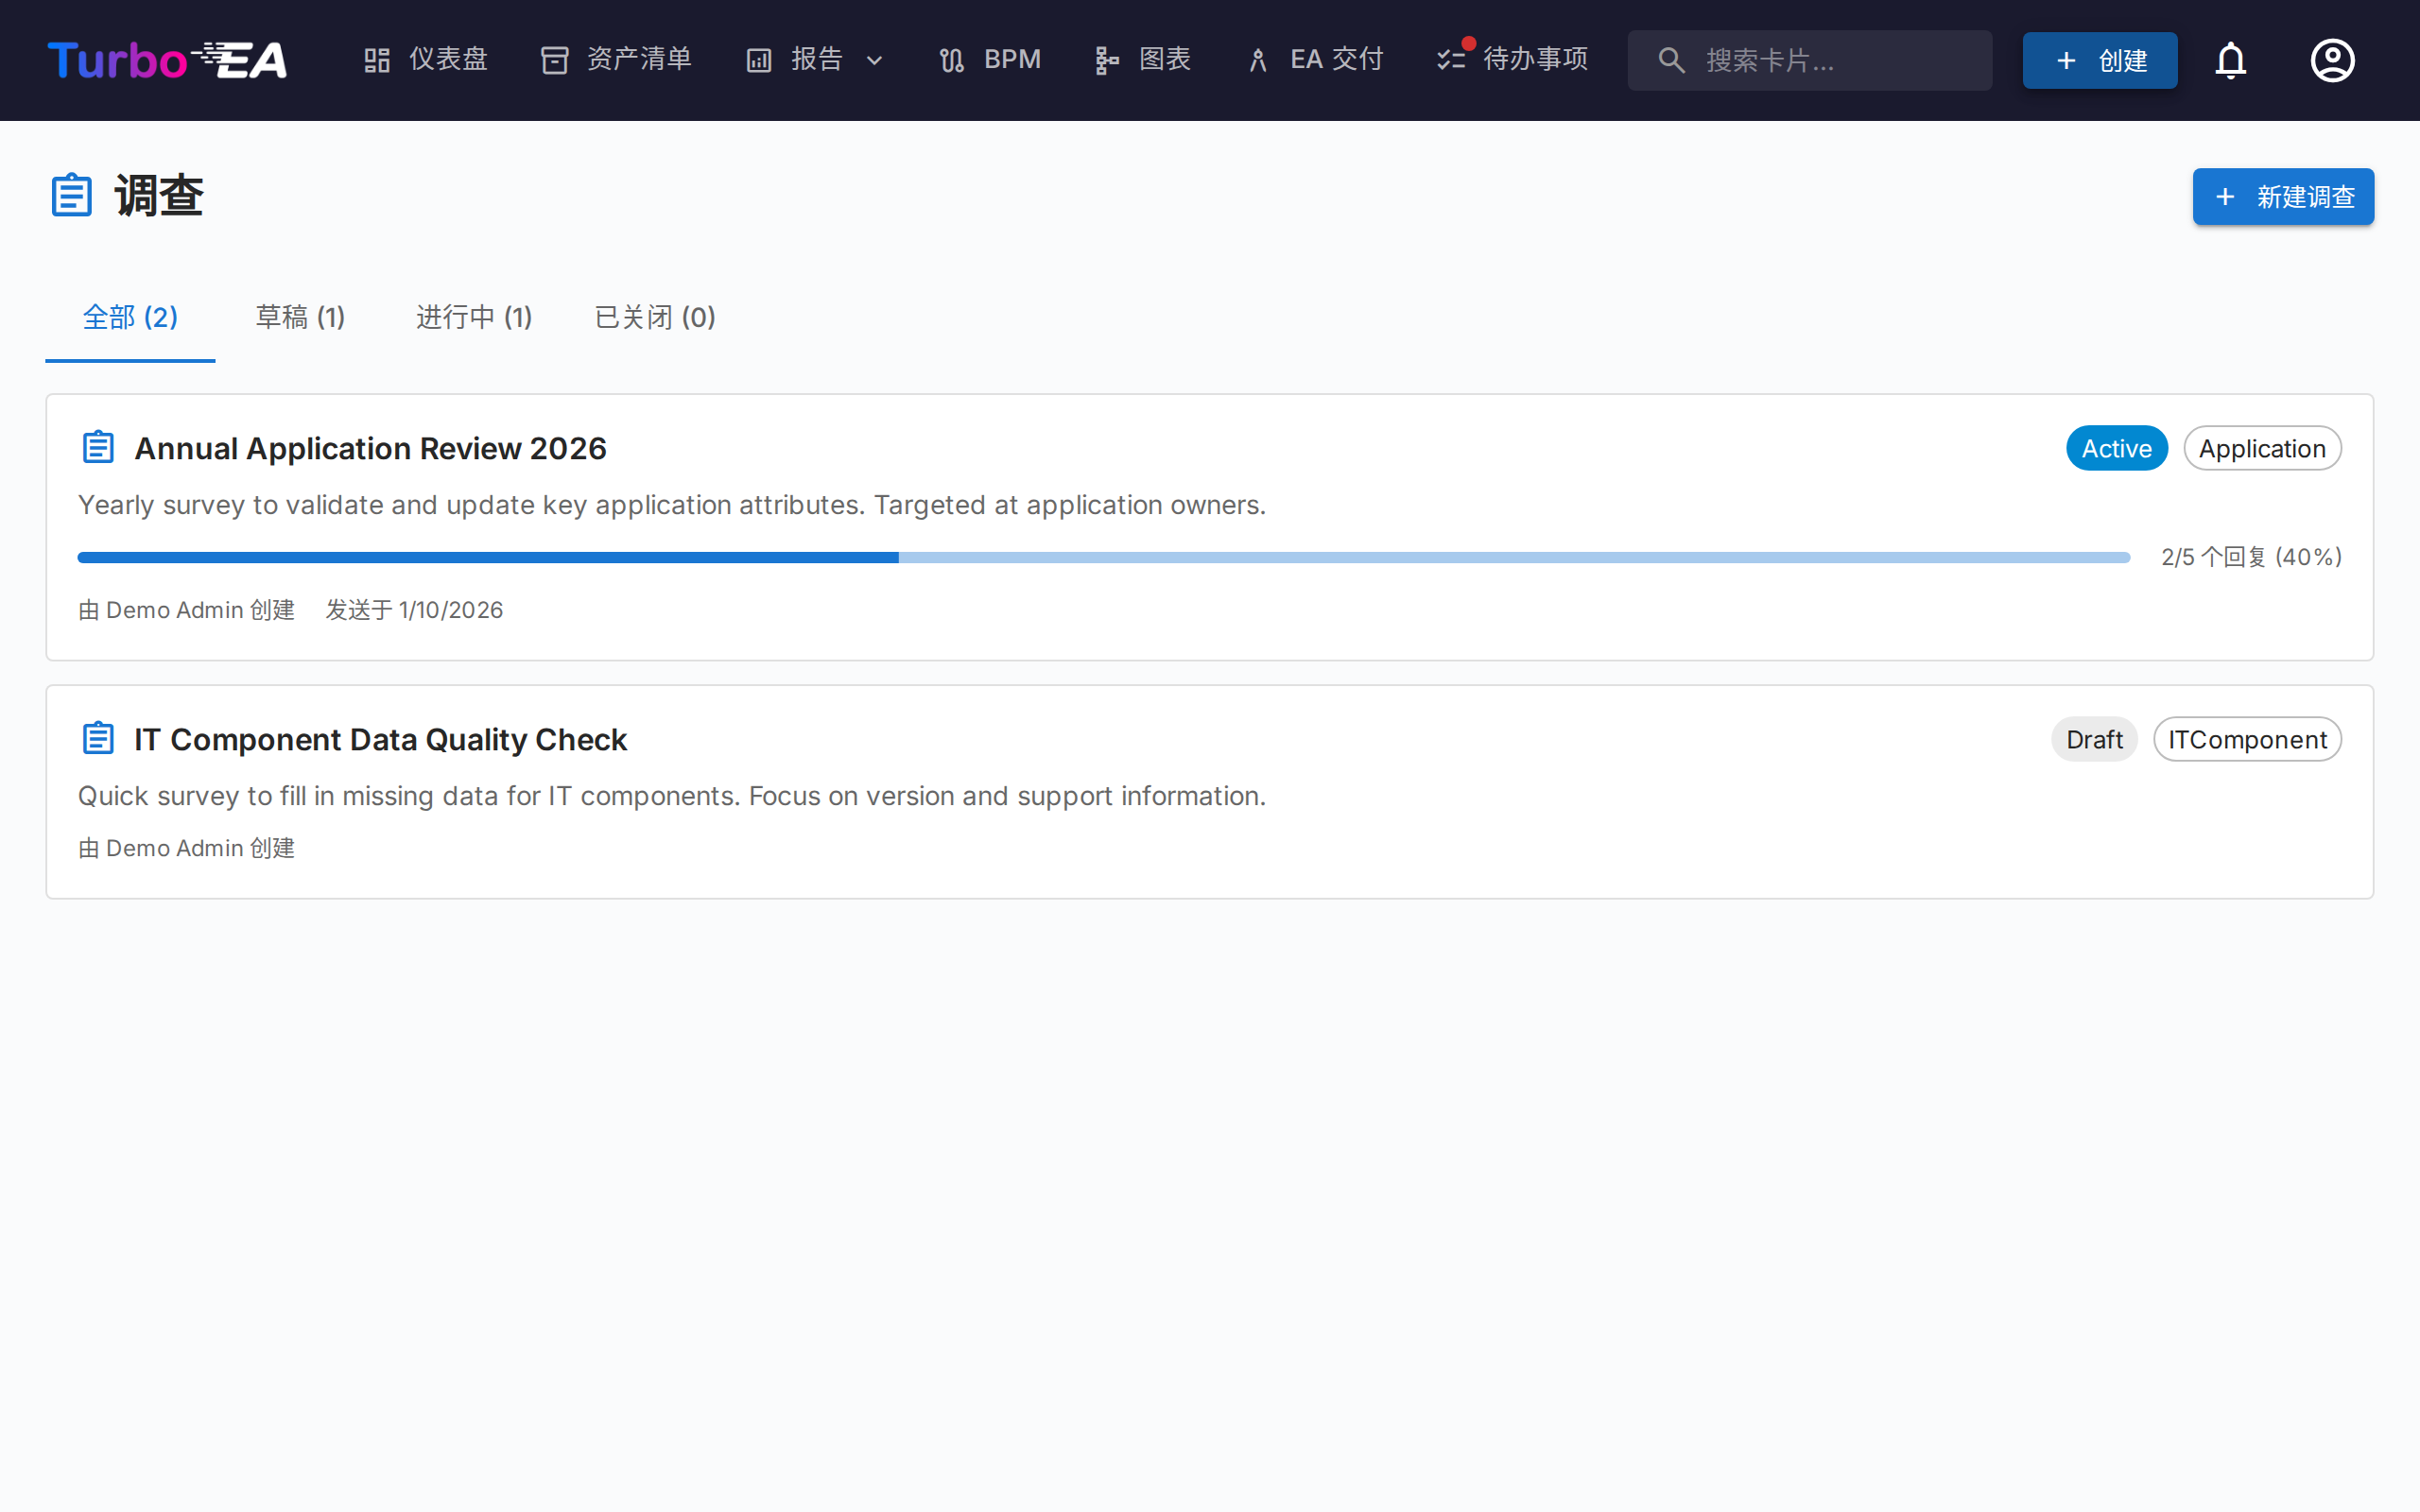Screen dimensions: 2420x1512
Task: Open 待办事项 with red notification dot
Action: click(x=1513, y=60)
